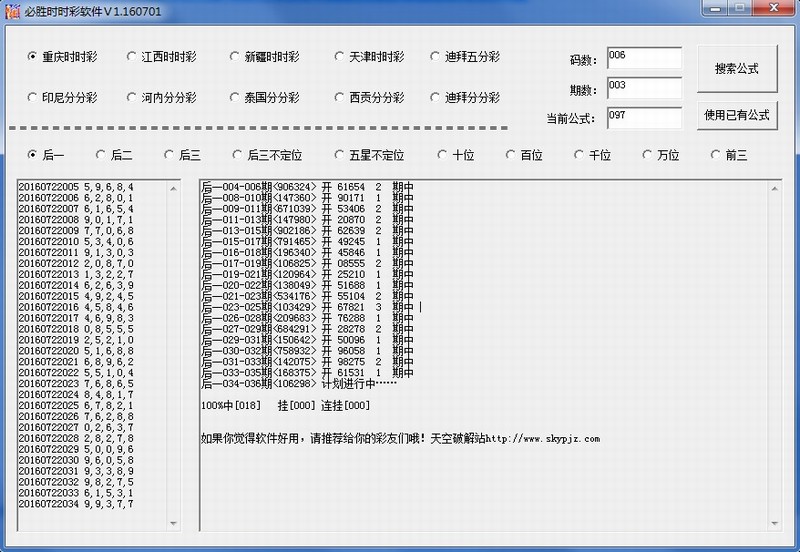
Task: Click the 码数 input field
Action: [x=643, y=59]
